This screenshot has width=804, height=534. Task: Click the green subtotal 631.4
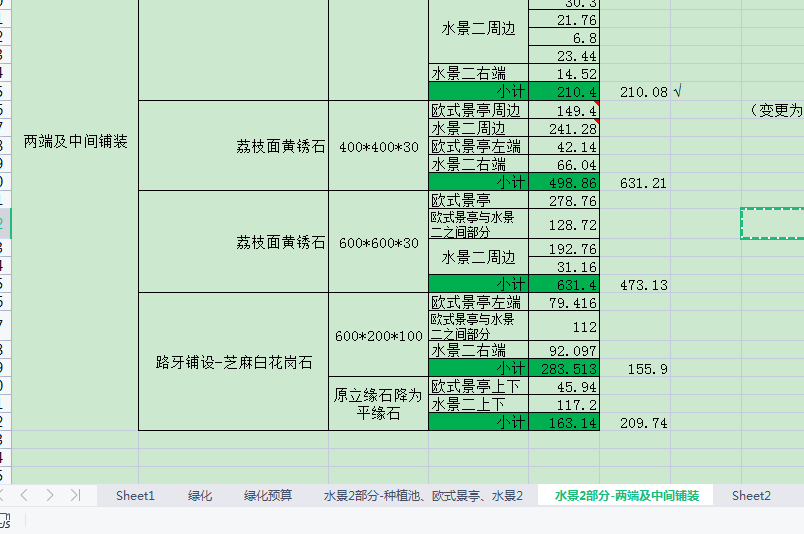click(x=564, y=284)
